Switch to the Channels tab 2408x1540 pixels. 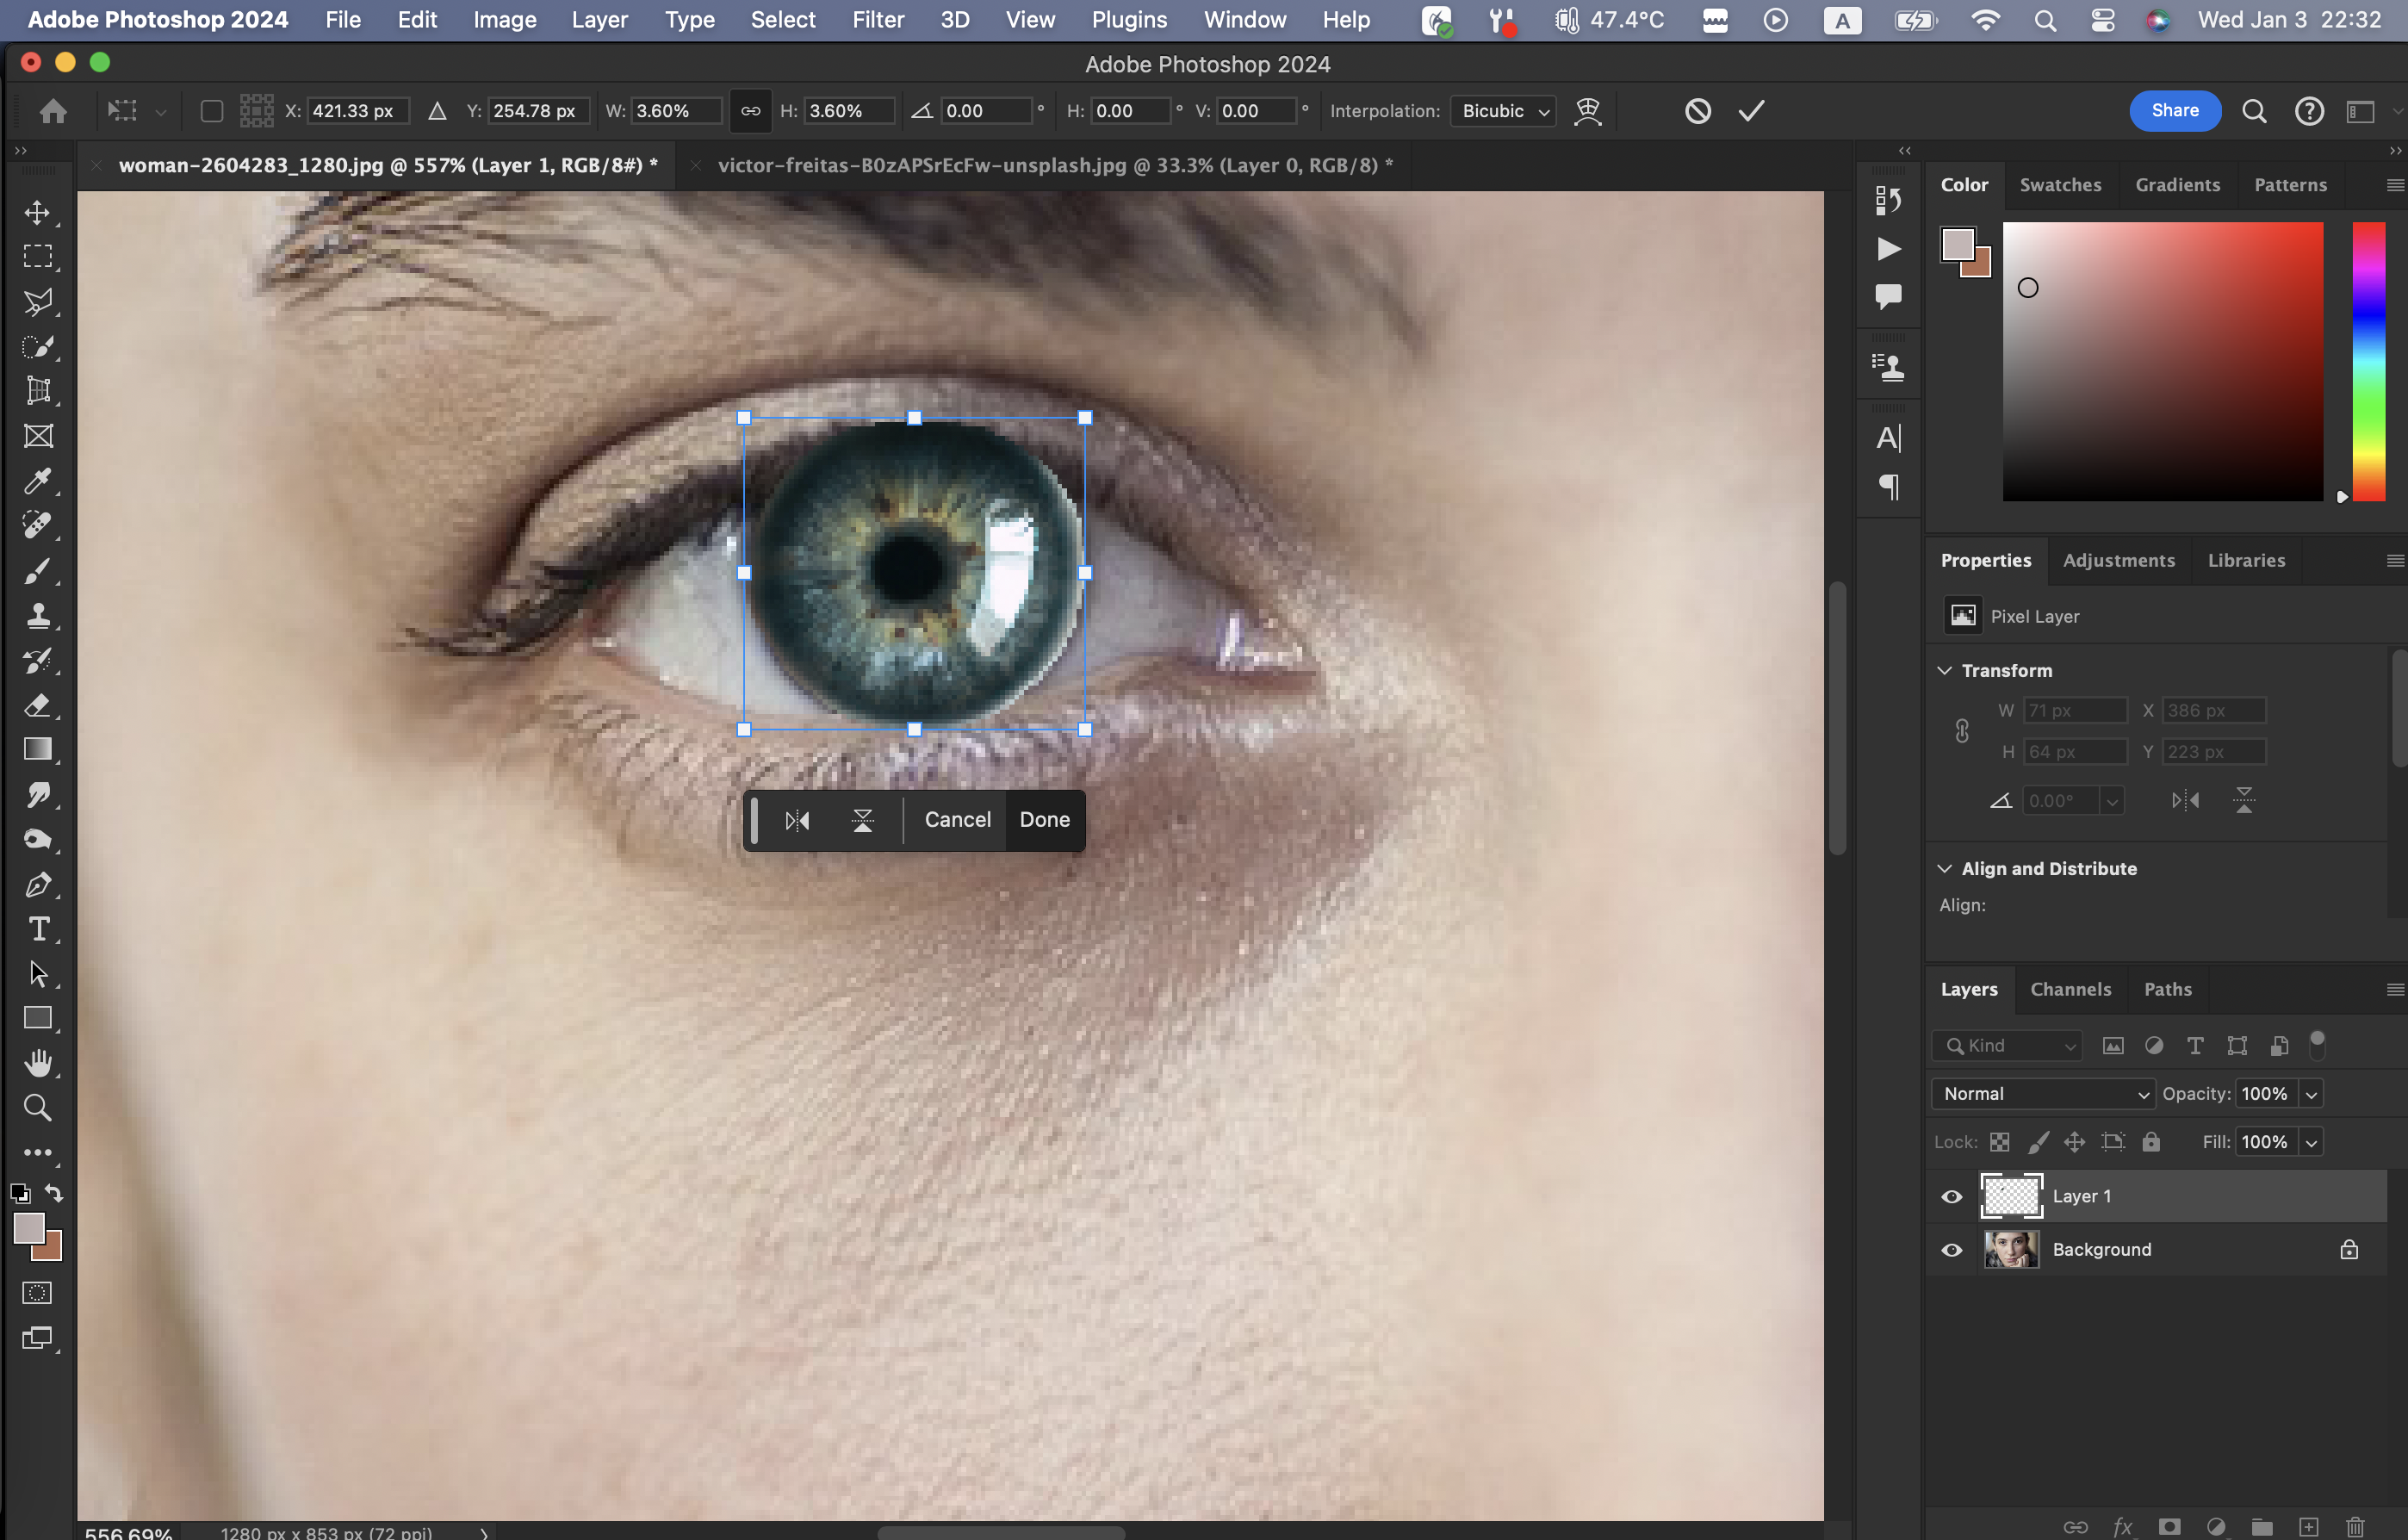tap(2070, 989)
